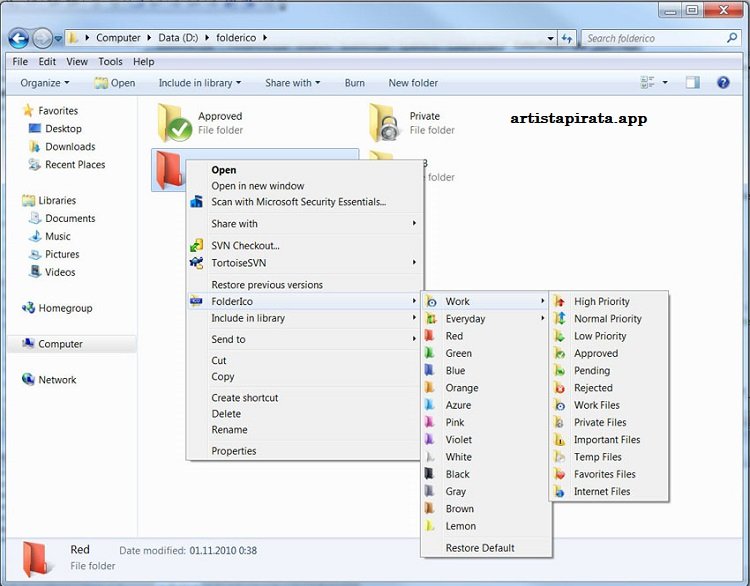
Task: Open the File menu
Action: 20,62
